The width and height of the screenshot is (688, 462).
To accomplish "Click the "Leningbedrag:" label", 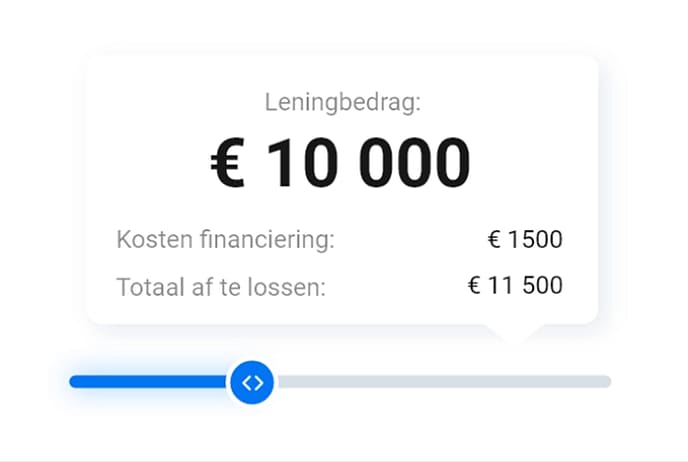I will [x=343, y=102].
